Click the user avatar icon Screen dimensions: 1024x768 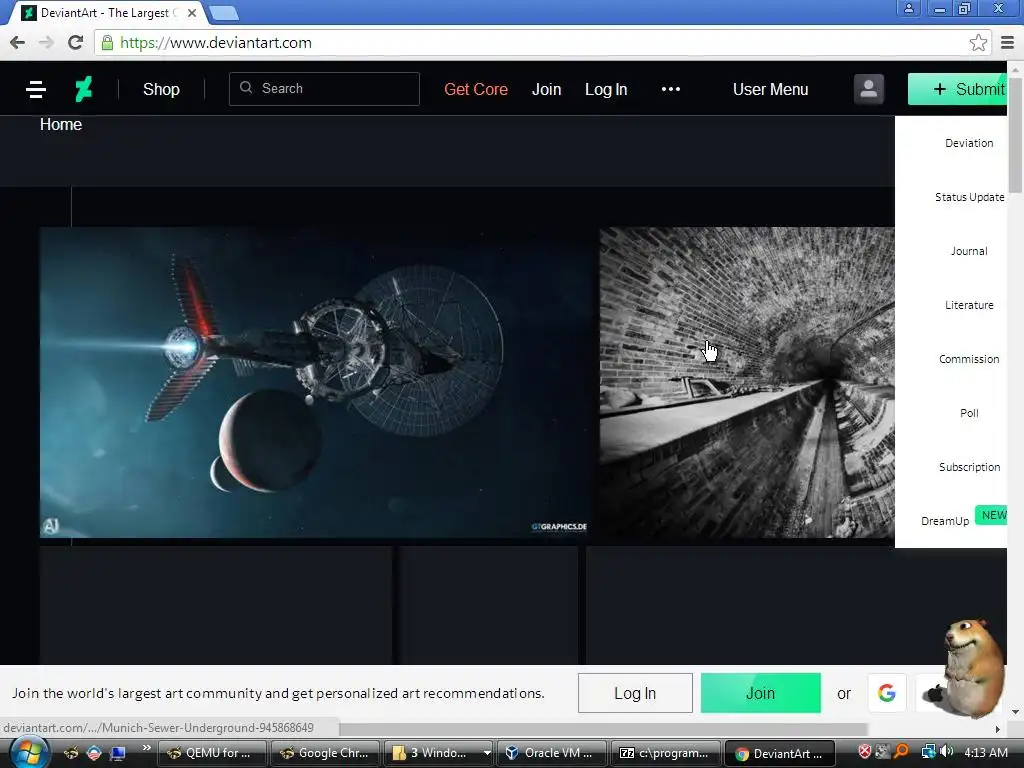click(x=869, y=89)
